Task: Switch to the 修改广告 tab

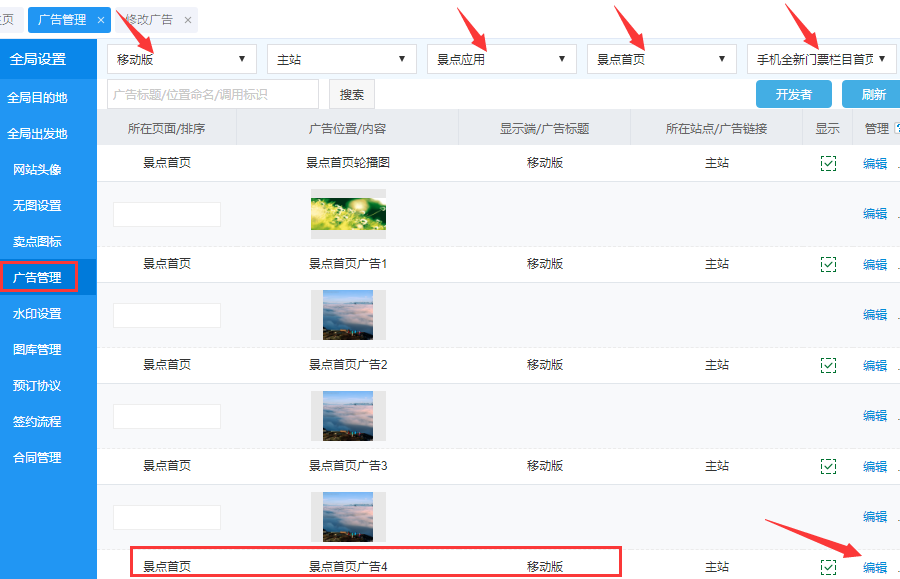Action: point(148,20)
